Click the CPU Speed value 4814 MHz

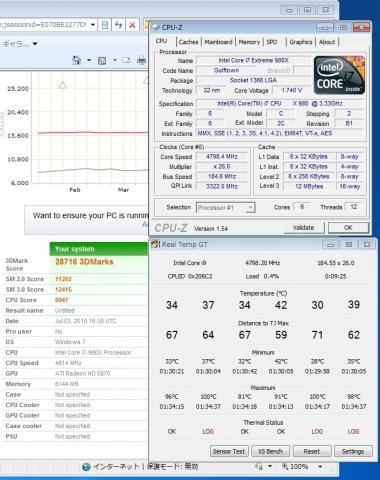(68, 363)
